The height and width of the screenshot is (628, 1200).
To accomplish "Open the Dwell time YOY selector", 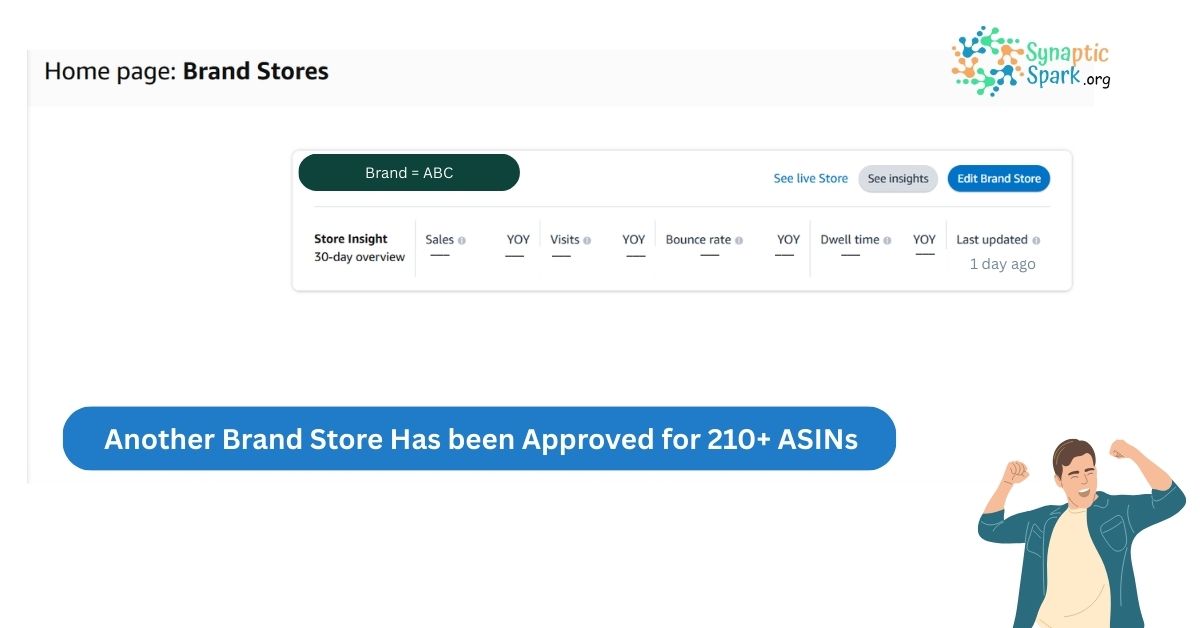I will pos(924,239).
